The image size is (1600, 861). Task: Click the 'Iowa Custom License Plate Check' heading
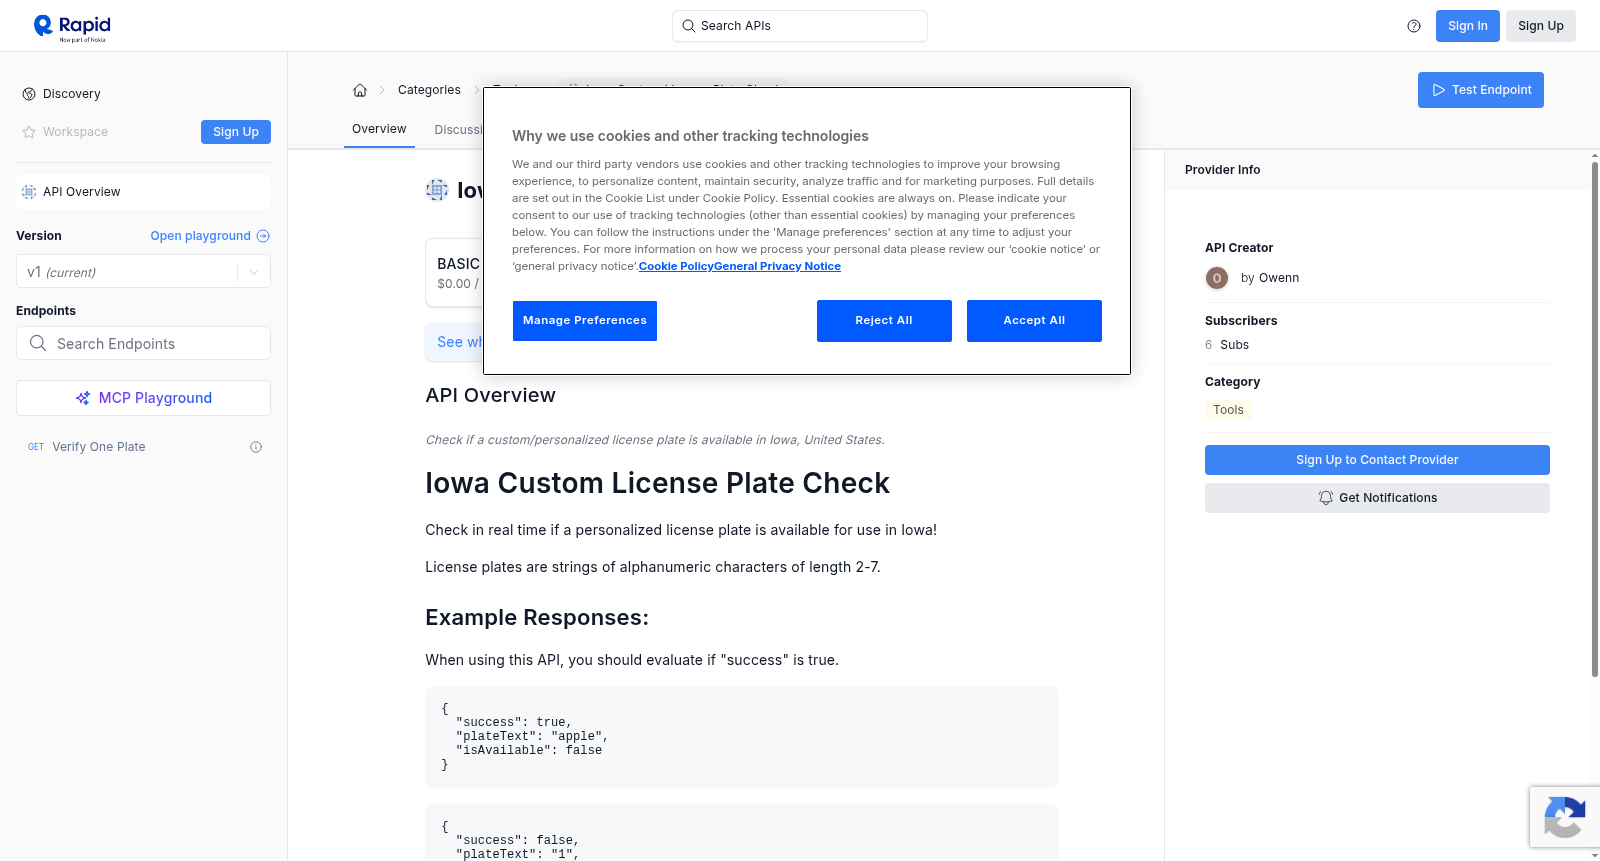pyautogui.click(x=657, y=483)
